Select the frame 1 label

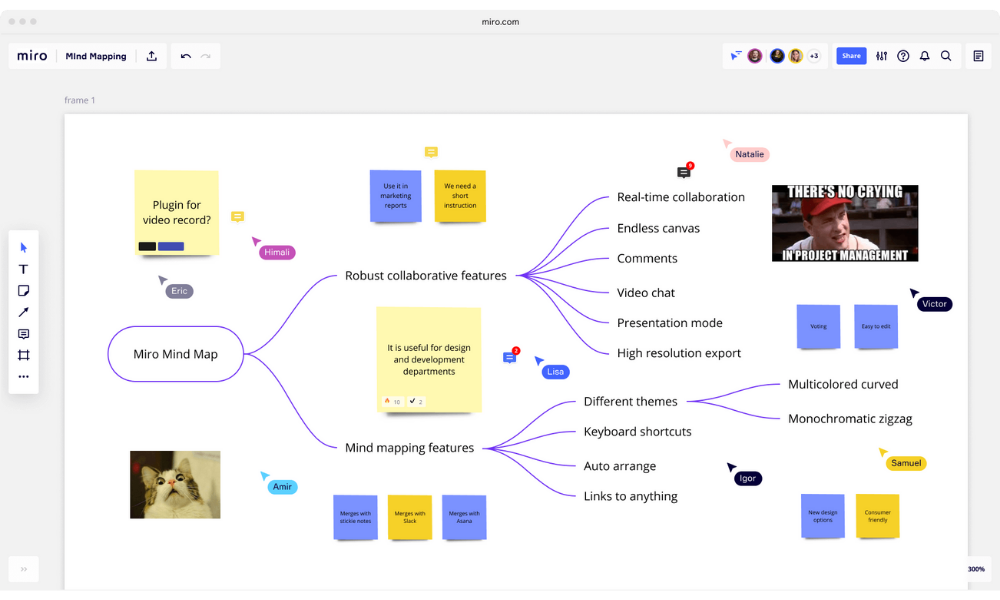click(80, 100)
